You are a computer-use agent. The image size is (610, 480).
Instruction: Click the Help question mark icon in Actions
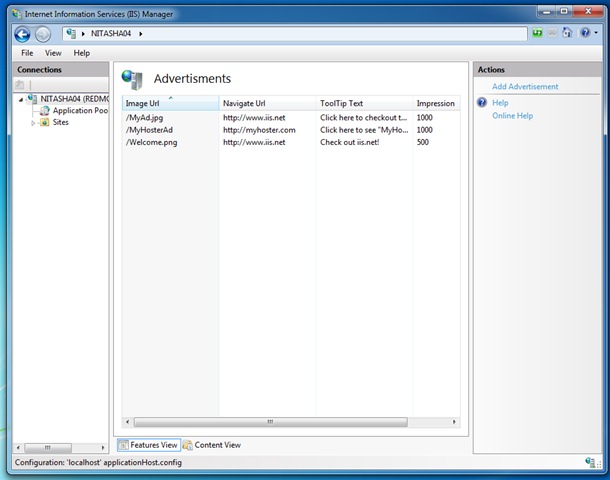point(482,103)
